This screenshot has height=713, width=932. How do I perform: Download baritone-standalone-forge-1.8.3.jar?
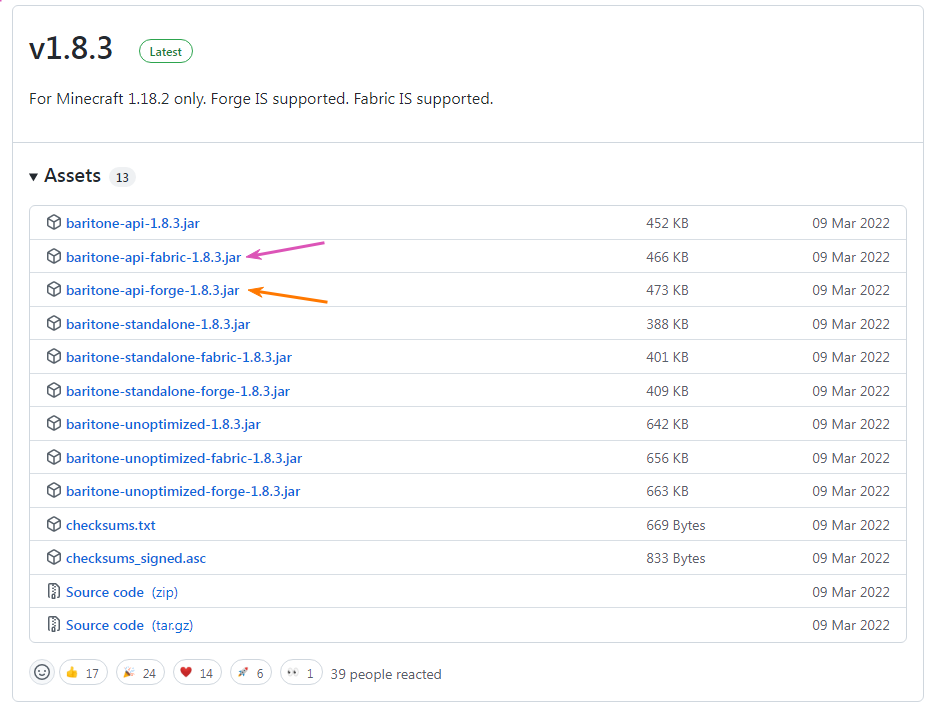click(x=178, y=392)
